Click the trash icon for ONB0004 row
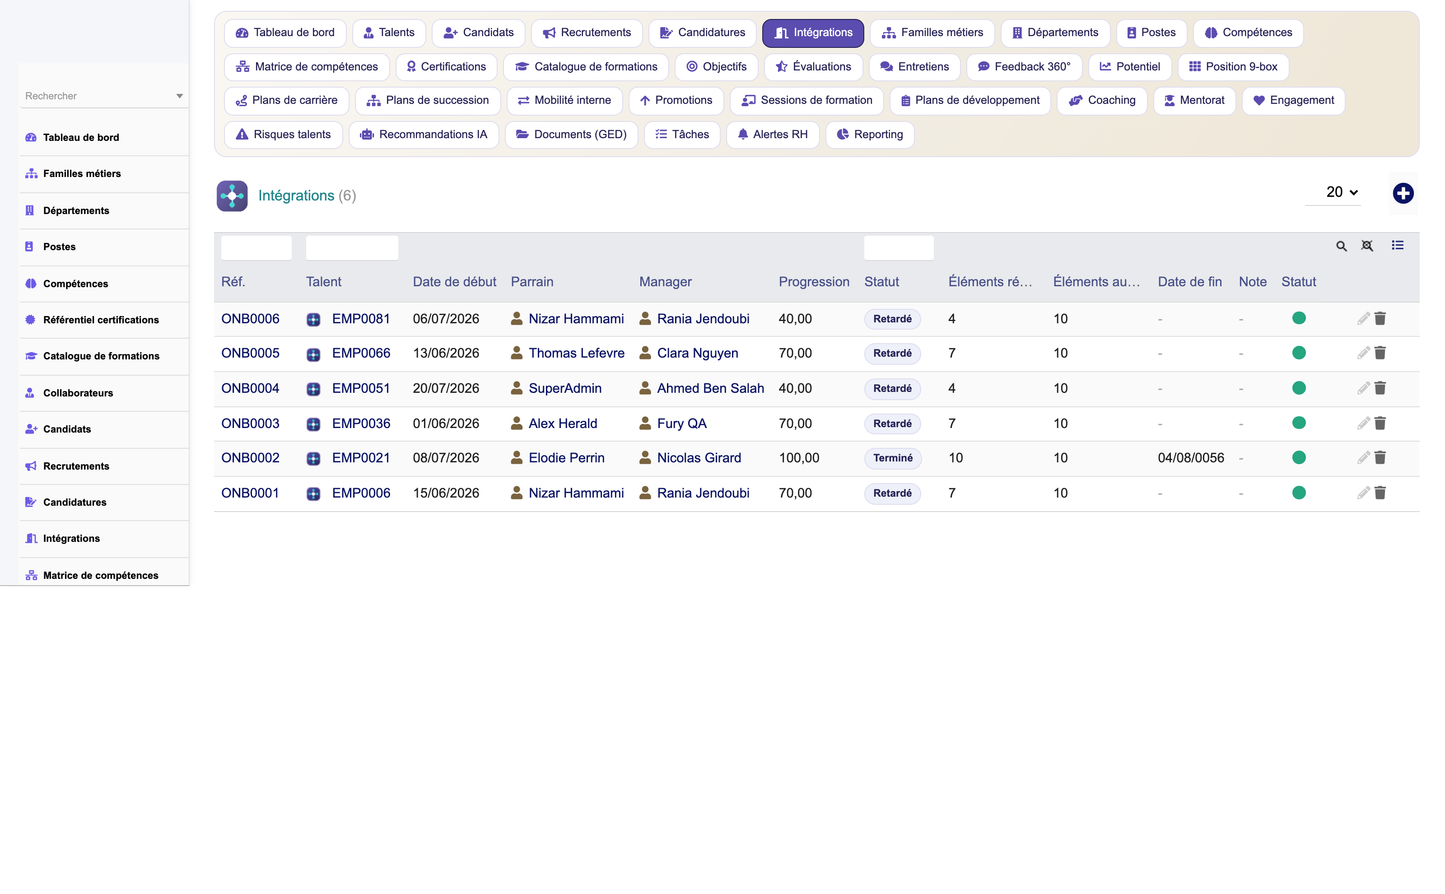 pyautogui.click(x=1380, y=388)
